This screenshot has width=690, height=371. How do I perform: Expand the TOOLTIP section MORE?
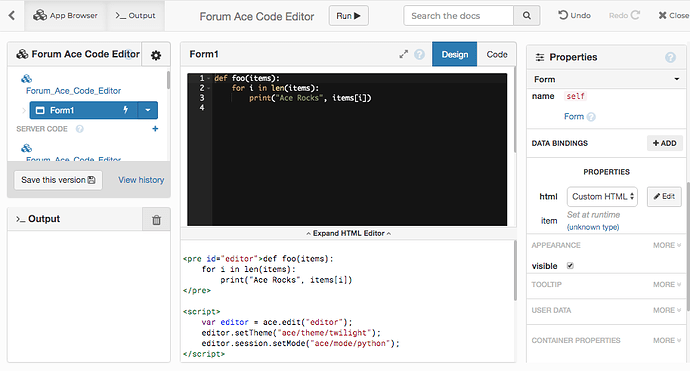coord(667,285)
